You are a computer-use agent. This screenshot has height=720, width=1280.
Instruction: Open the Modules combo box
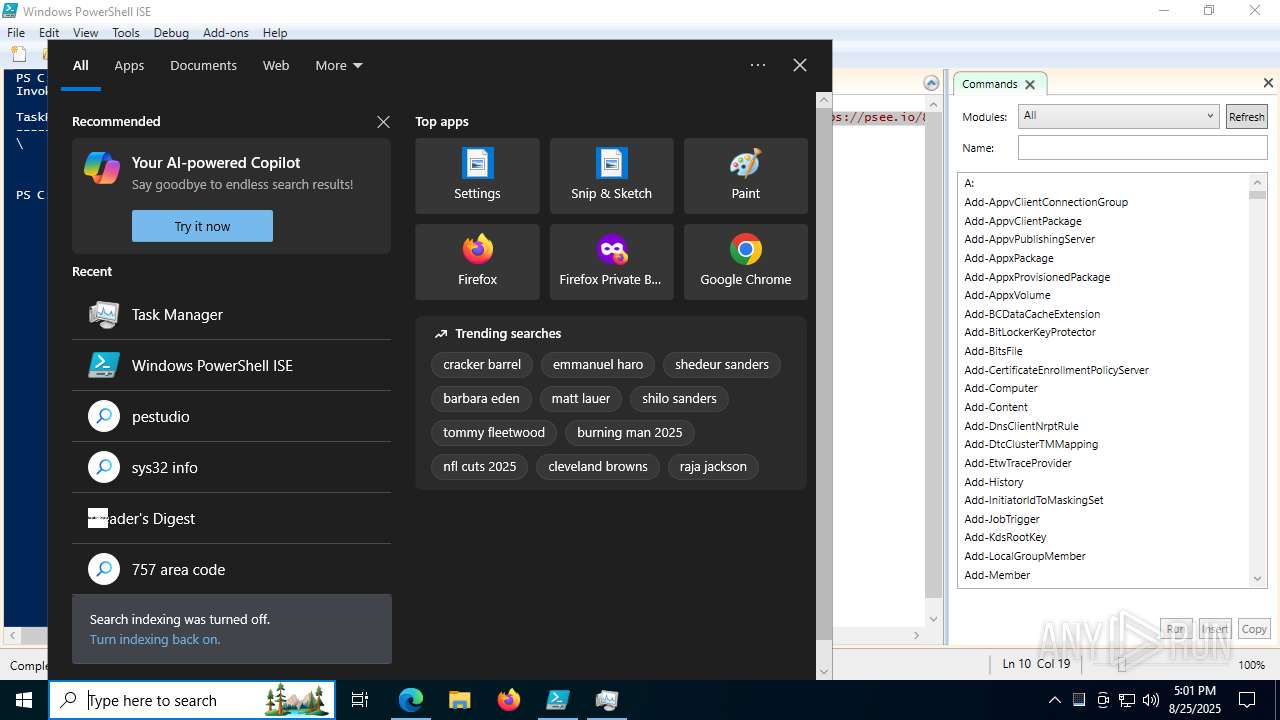pos(1118,116)
